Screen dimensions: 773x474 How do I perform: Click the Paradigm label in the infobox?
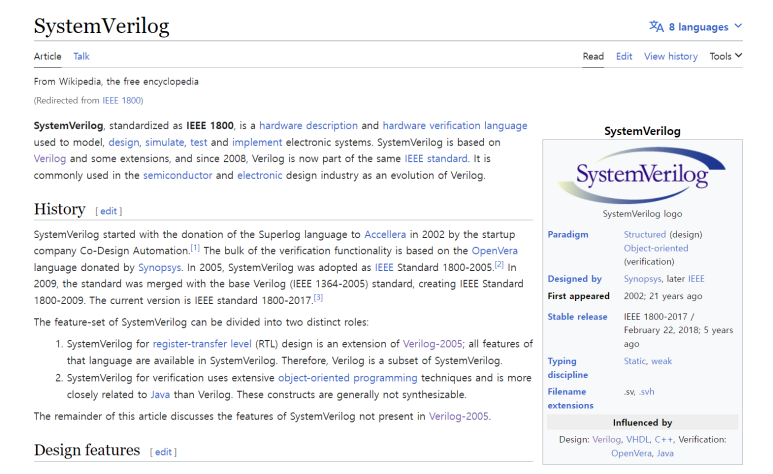(568, 234)
